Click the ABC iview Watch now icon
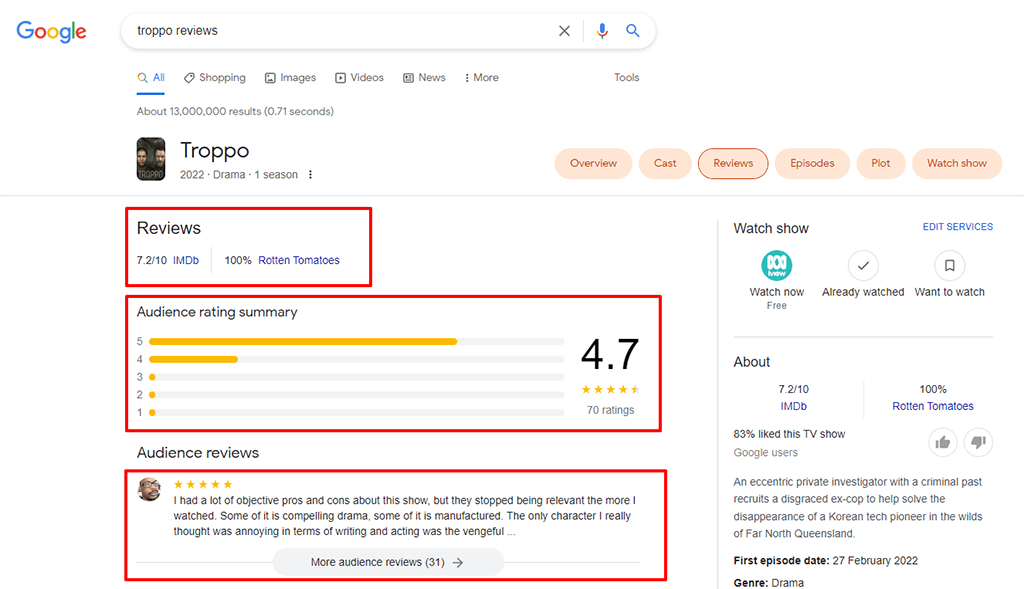 click(776, 265)
